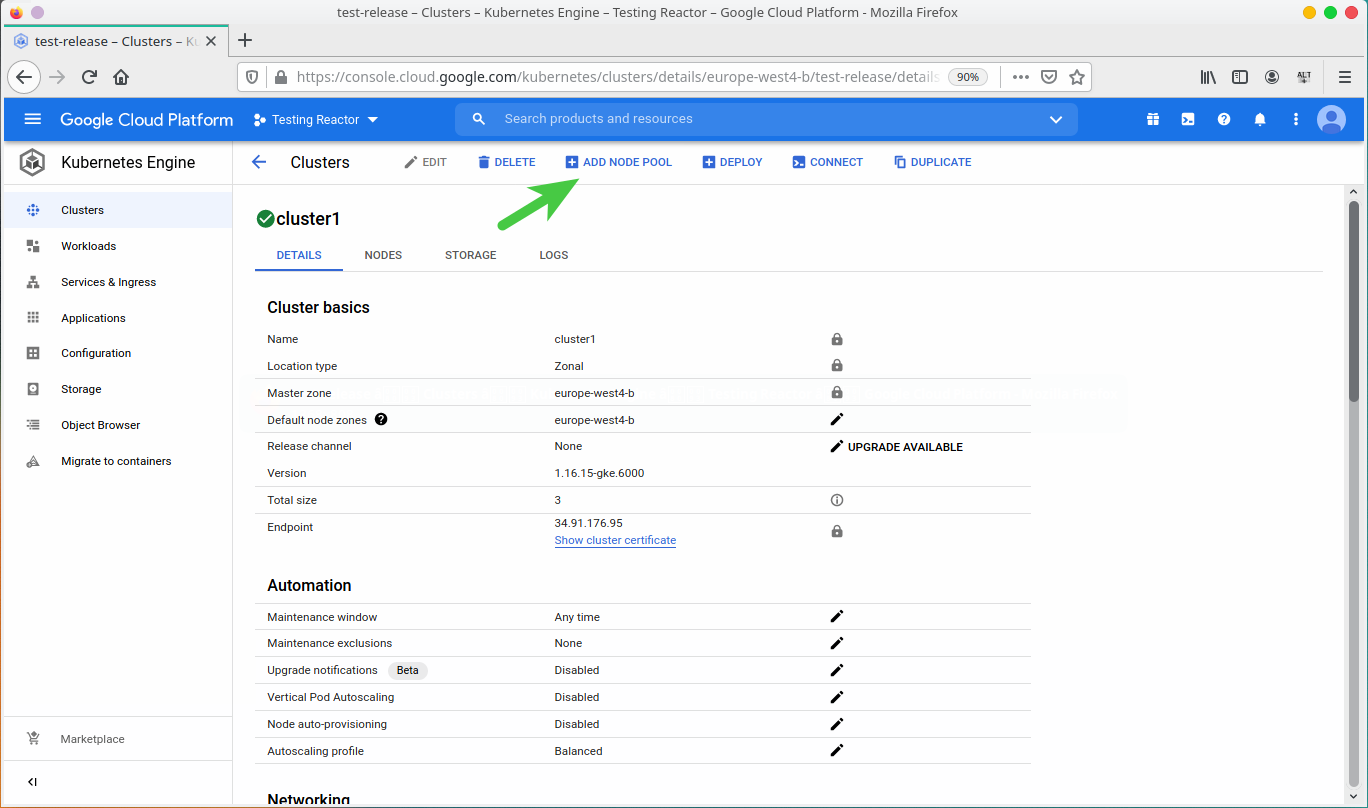Switch to the NODES tab
Image resolution: width=1368 pixels, height=808 pixels.
point(383,255)
